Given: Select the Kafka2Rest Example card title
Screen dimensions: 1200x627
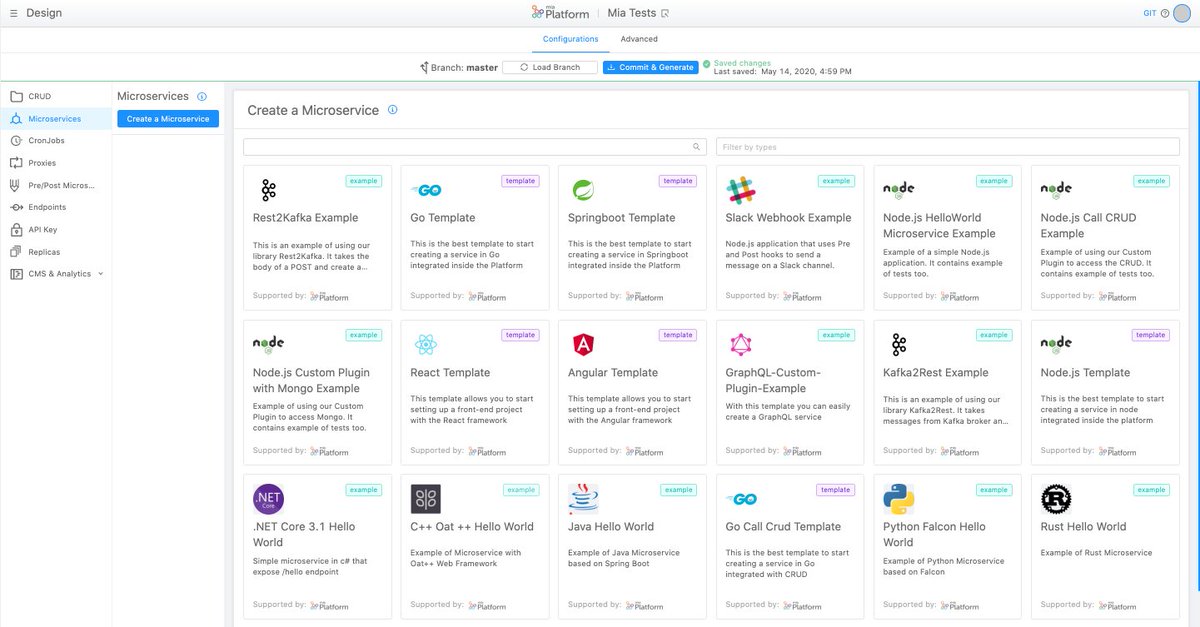Looking at the screenshot, I should pyautogui.click(x=935, y=372).
